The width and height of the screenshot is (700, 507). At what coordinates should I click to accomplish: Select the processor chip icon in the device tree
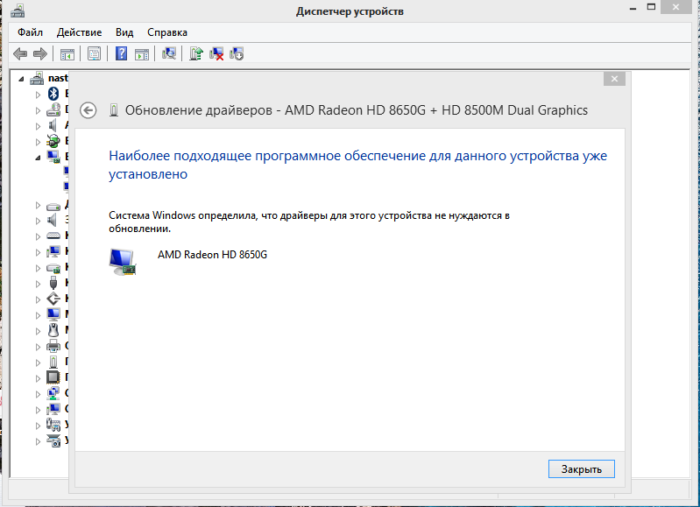pyautogui.click(x=53, y=377)
